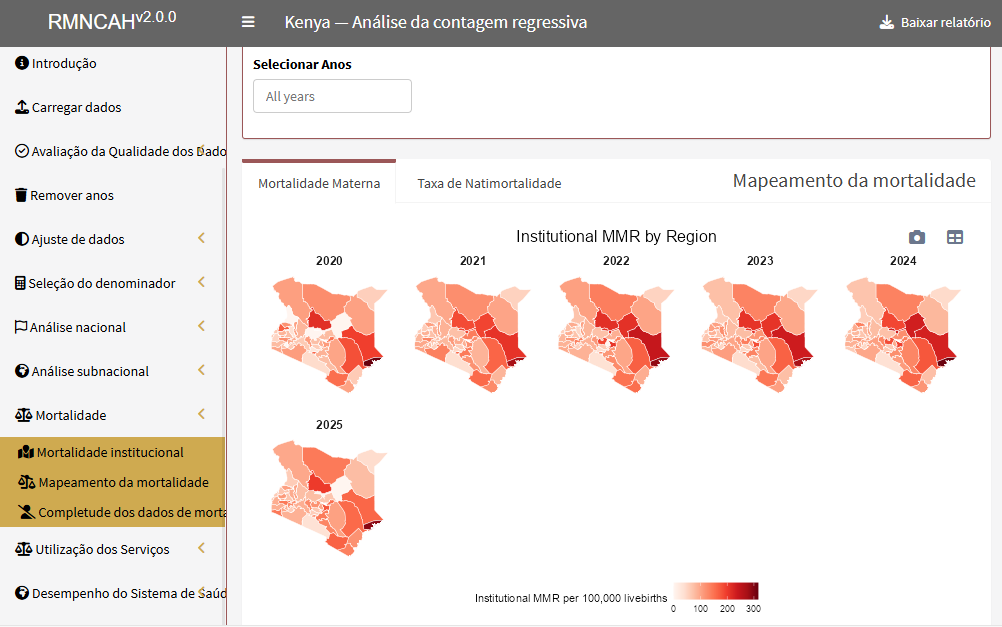Click the 2023 Kenya map
This screenshot has width=1002, height=627.
759,334
